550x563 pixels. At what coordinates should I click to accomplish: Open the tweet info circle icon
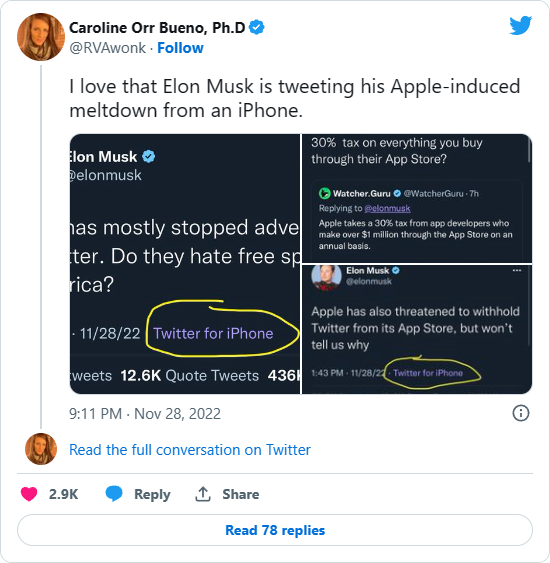coord(521,413)
